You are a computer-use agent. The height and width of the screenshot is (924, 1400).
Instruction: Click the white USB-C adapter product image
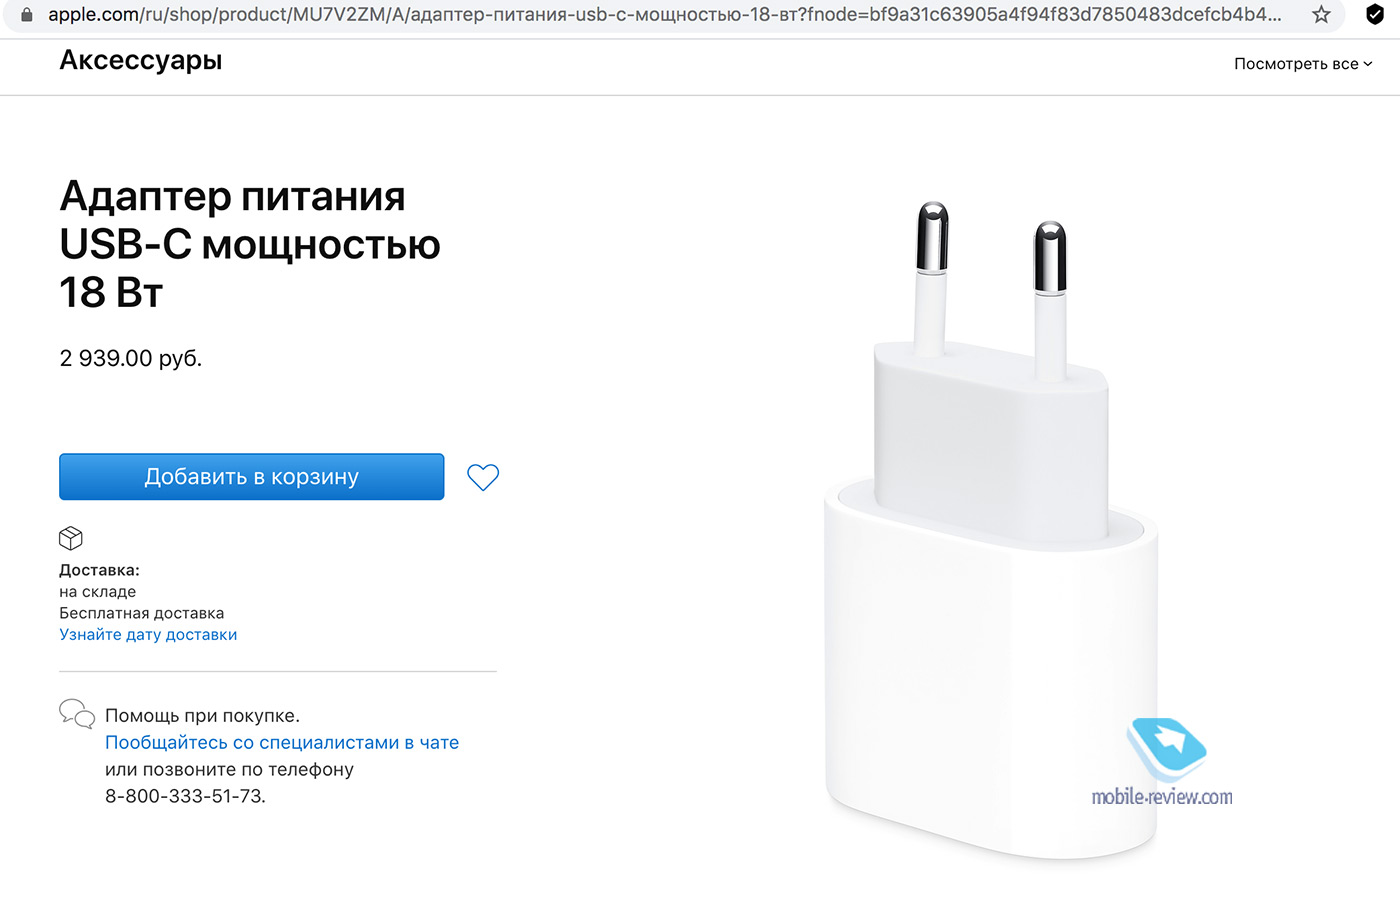pyautogui.click(x=990, y=530)
